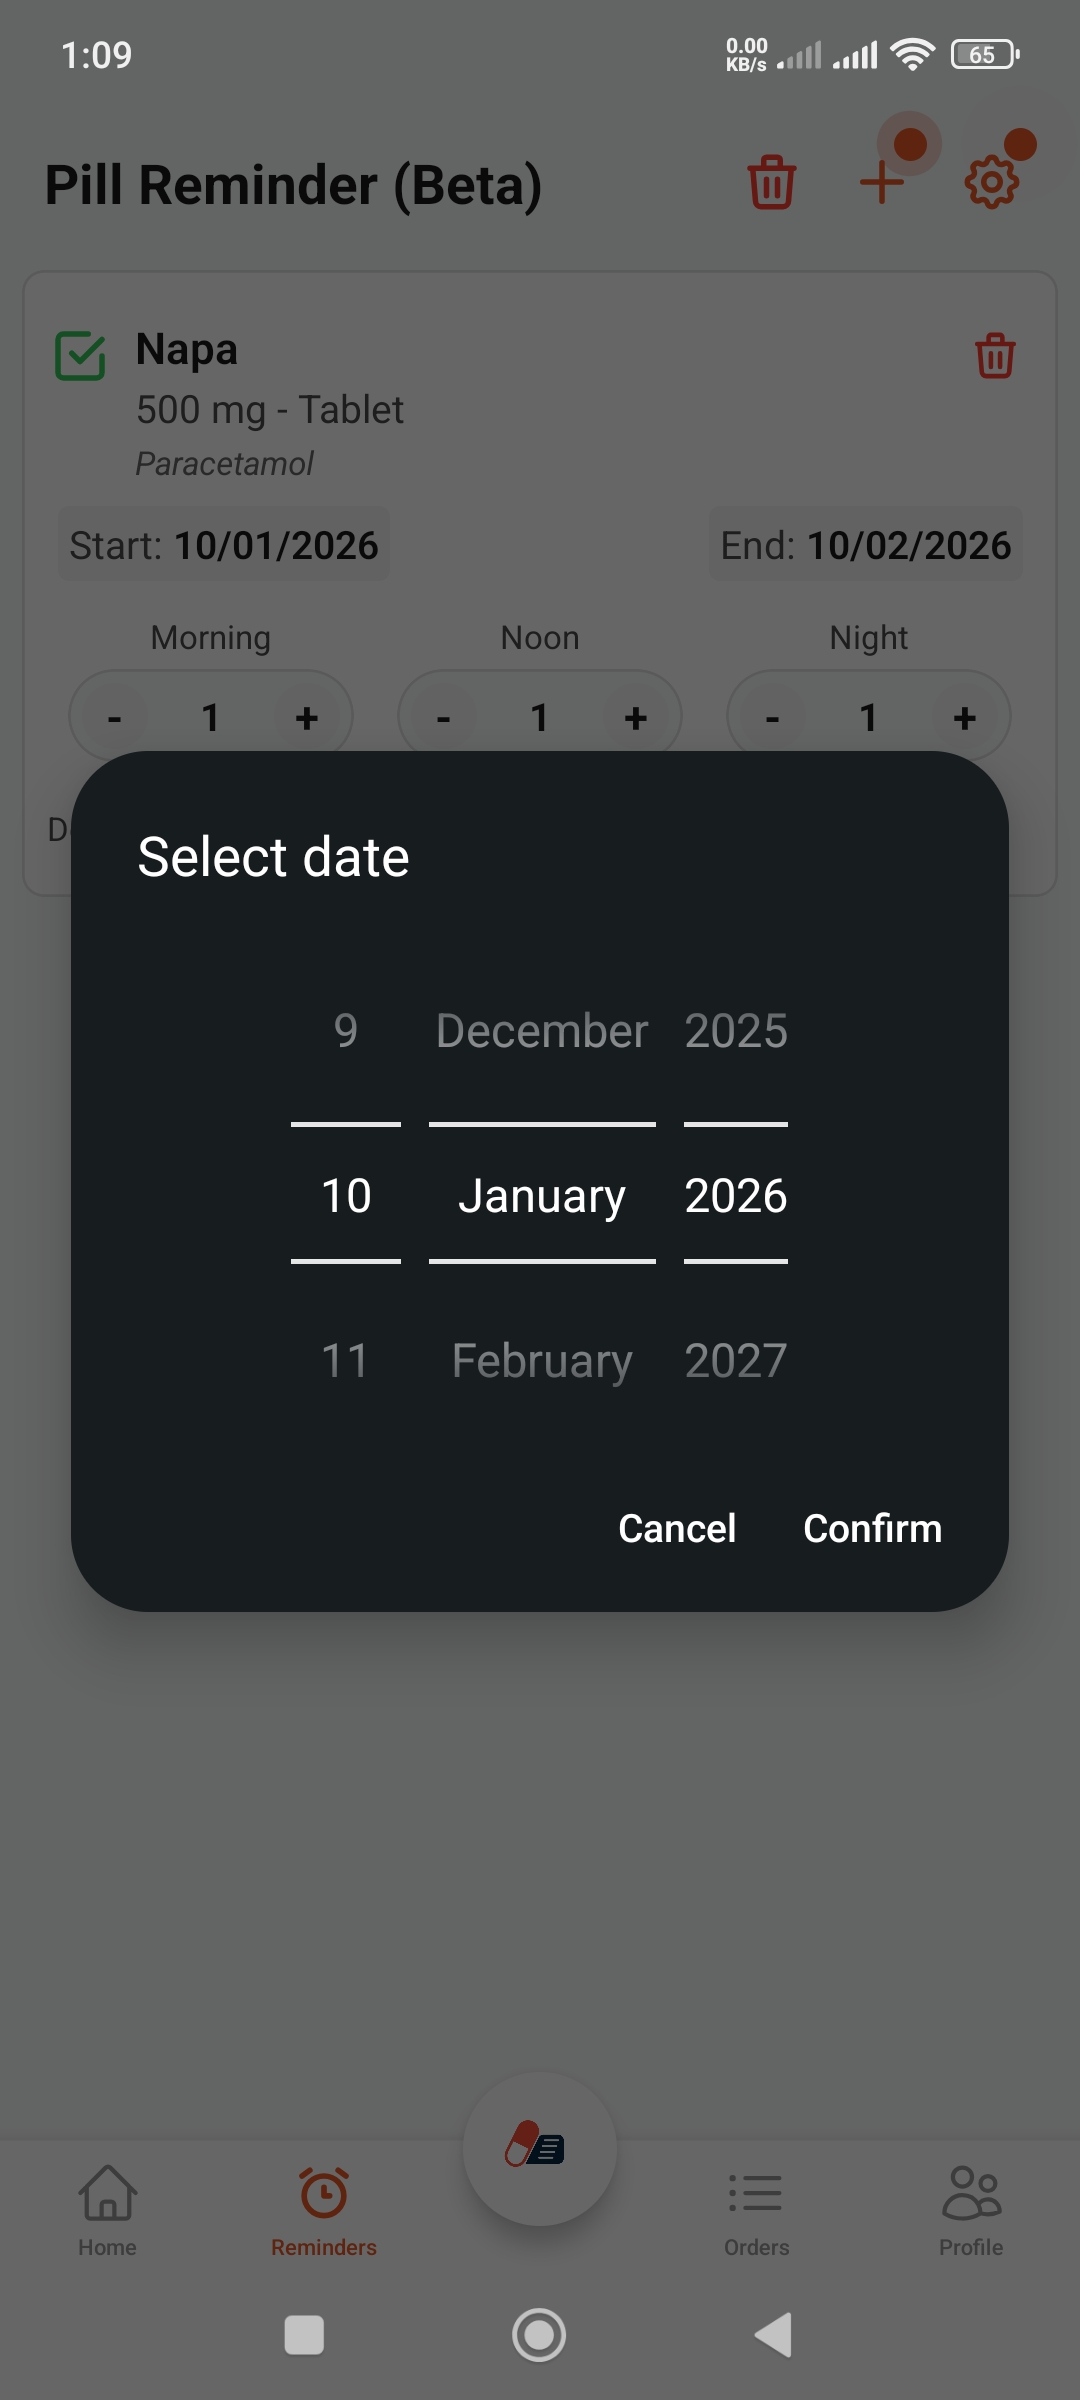Tap the center pill prescription floating button
This screenshot has height=2400, width=1080.
pos(539,2148)
